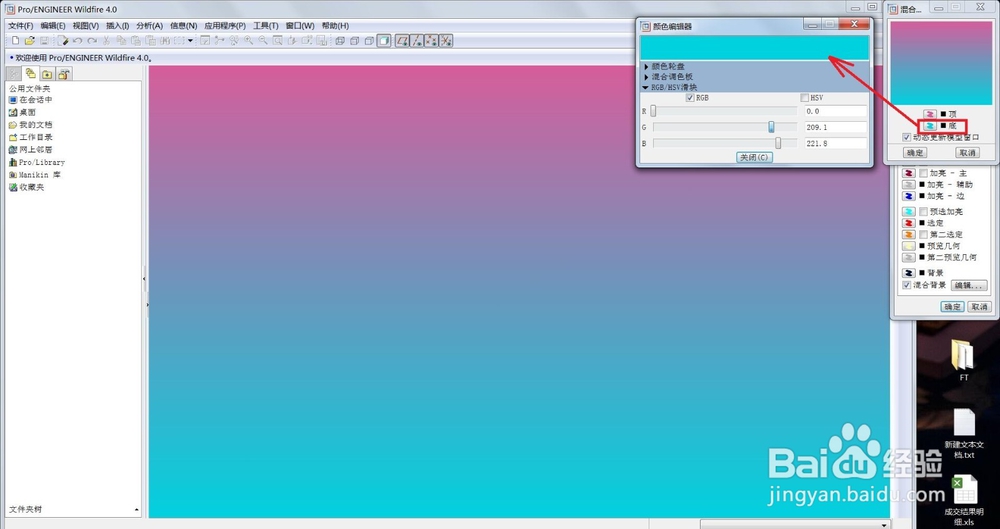The width and height of the screenshot is (1000, 529).
Task: Open the folder browser navigator tab
Action: pyautogui.click(x=30, y=73)
